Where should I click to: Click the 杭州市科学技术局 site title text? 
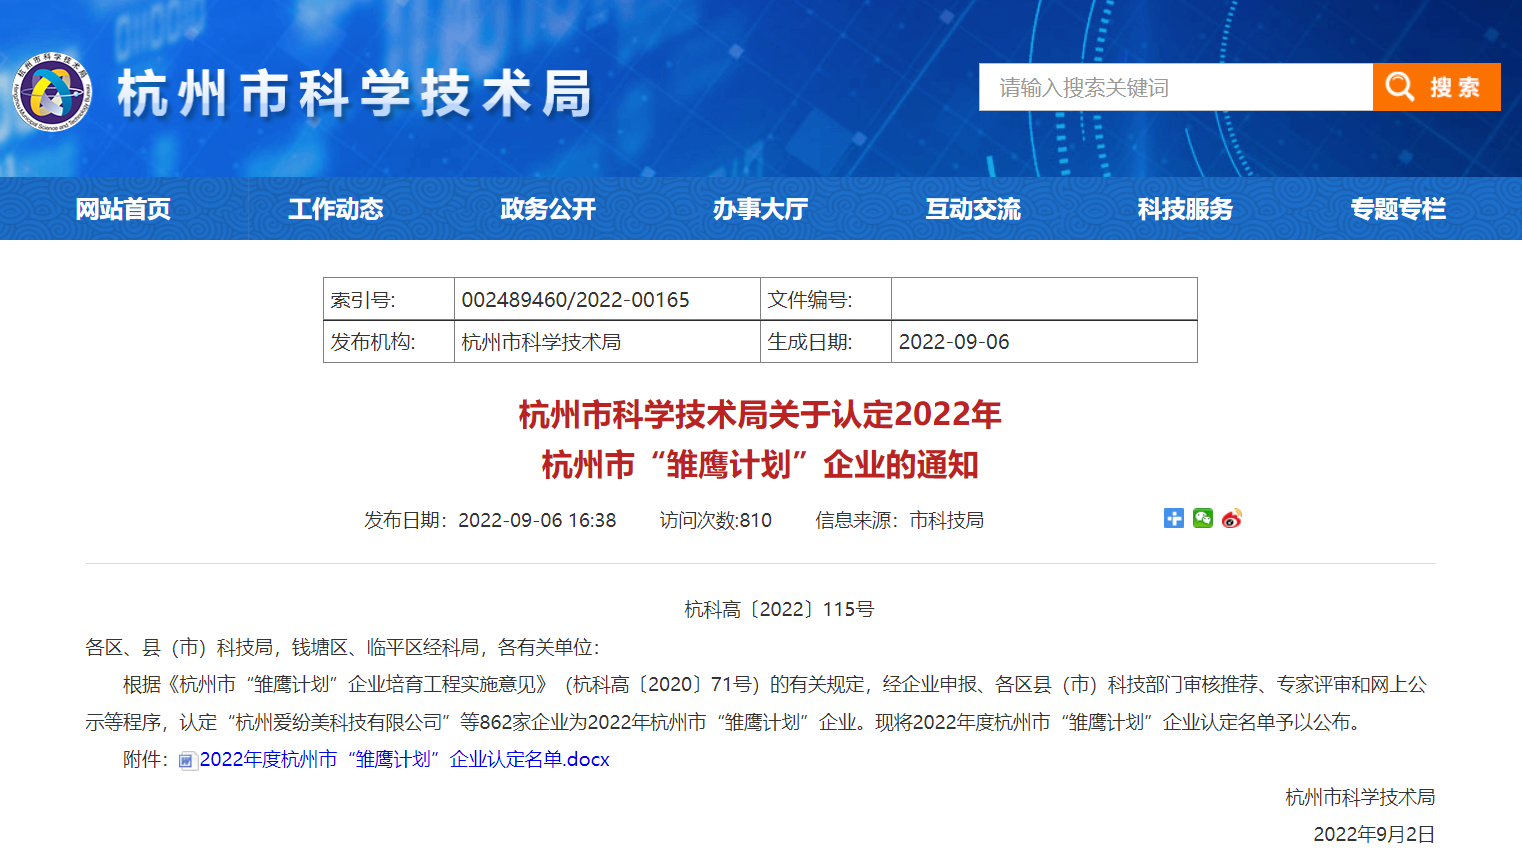(355, 94)
